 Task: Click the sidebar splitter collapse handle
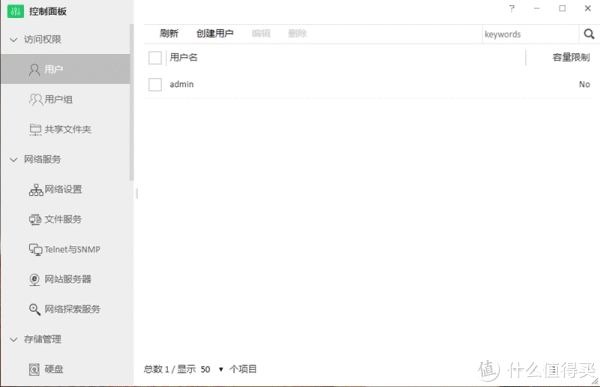[x=137, y=193]
